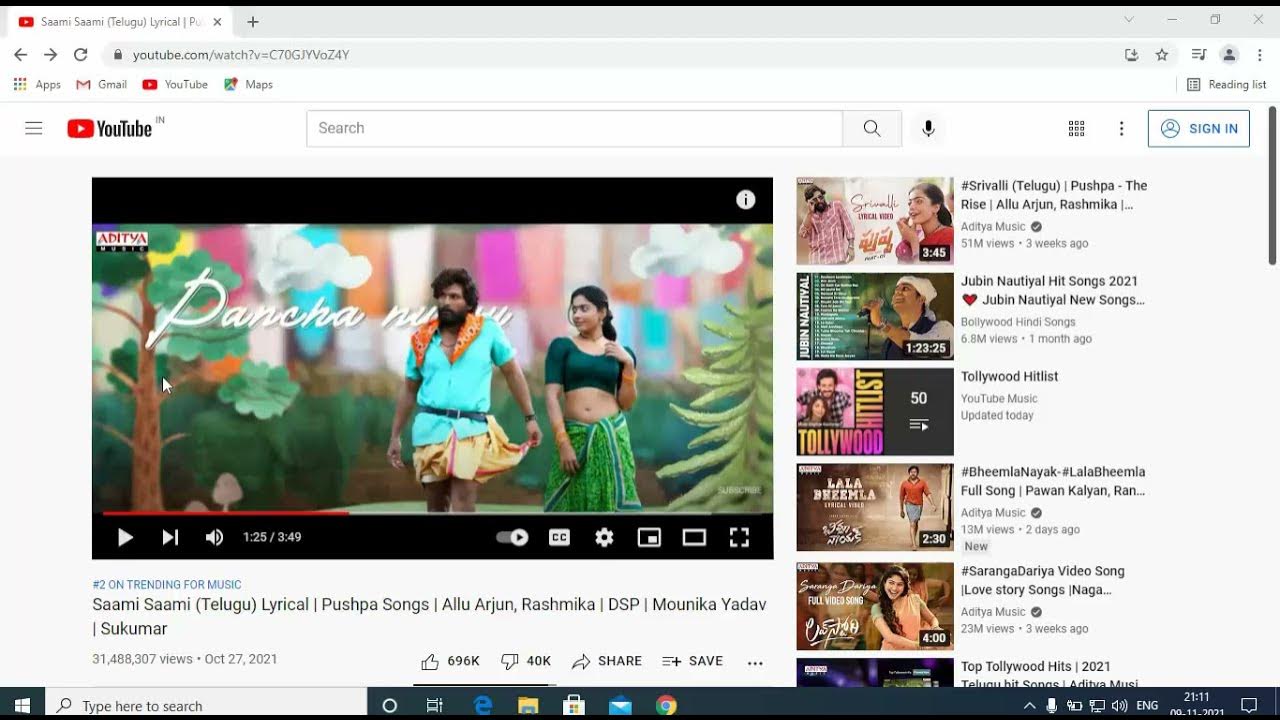Start voice search with the microphone
The width and height of the screenshot is (1280, 720).
tap(928, 128)
